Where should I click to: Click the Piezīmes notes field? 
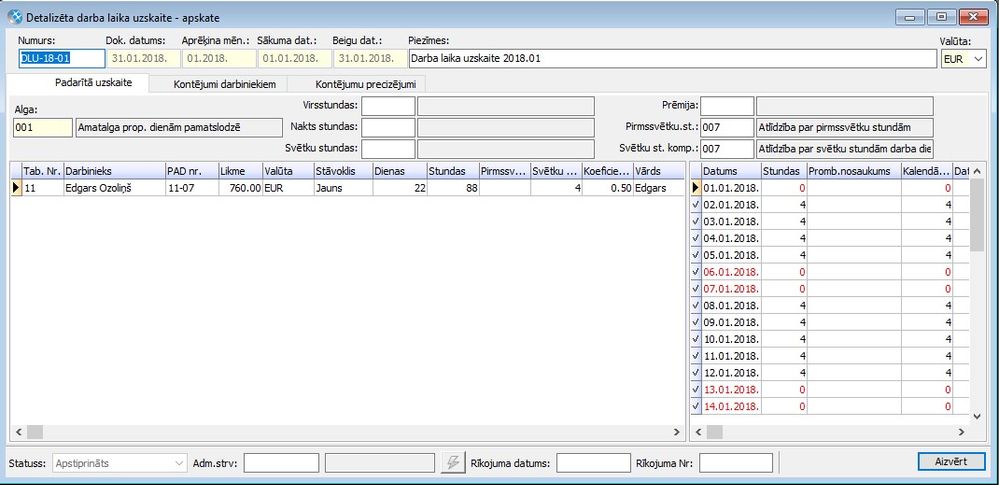coord(672,59)
